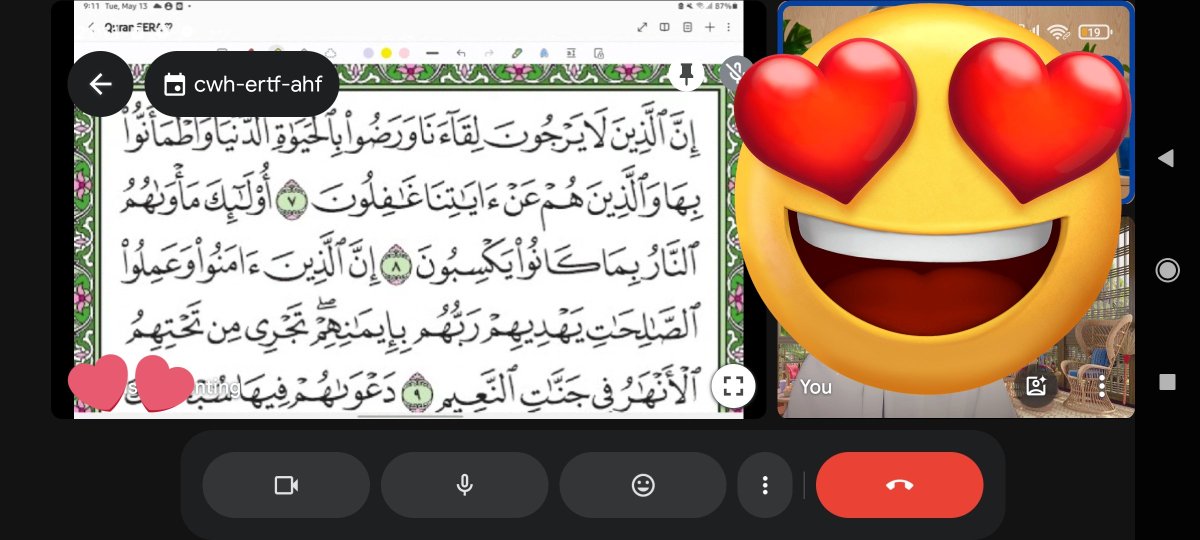Tap the presenter's muted microphone indicator
Screen dimensions: 1200x540
point(735,73)
